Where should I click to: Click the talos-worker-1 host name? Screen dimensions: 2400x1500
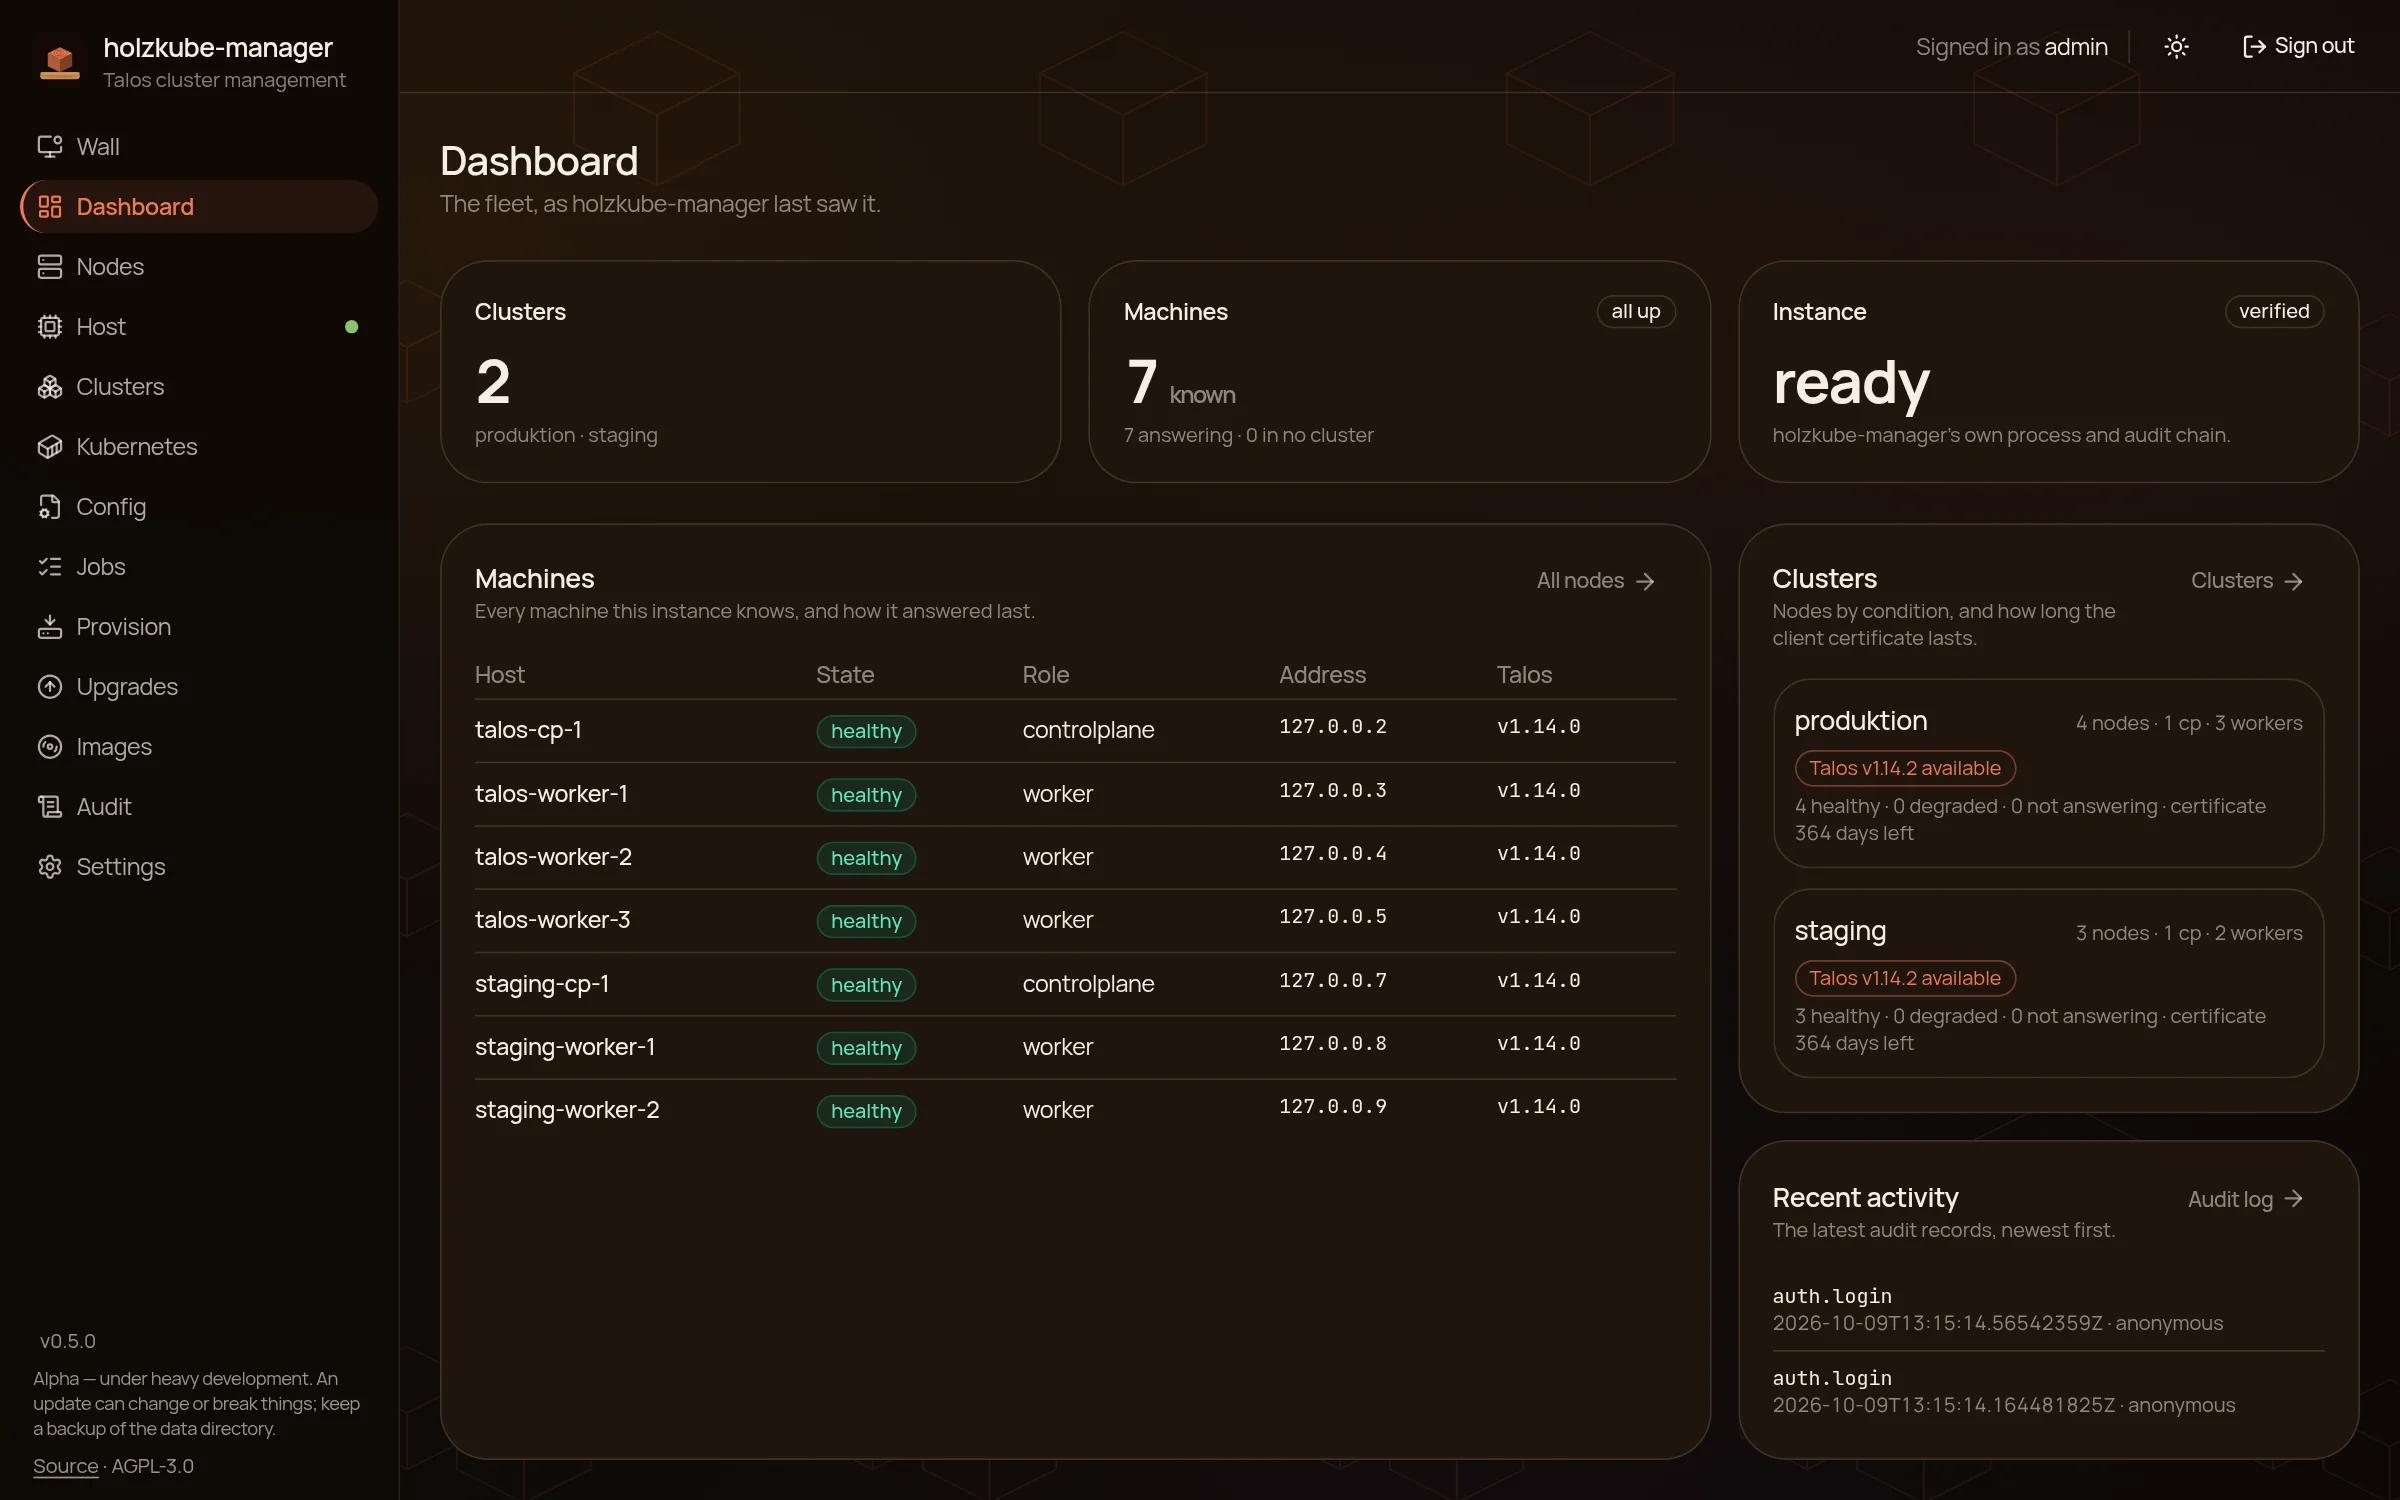click(x=551, y=794)
